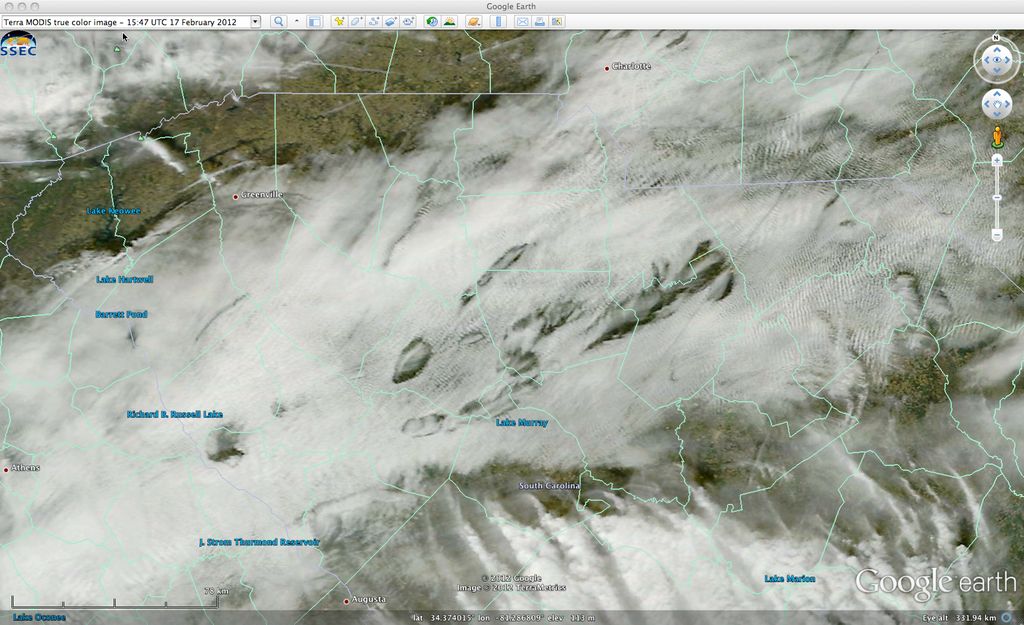Add a polygon using the toolbar

point(357,22)
